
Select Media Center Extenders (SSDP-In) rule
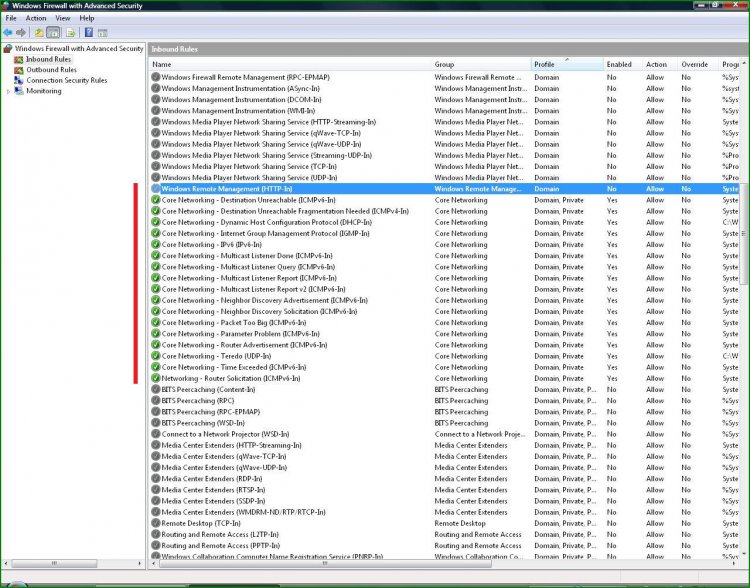(445, 501)
